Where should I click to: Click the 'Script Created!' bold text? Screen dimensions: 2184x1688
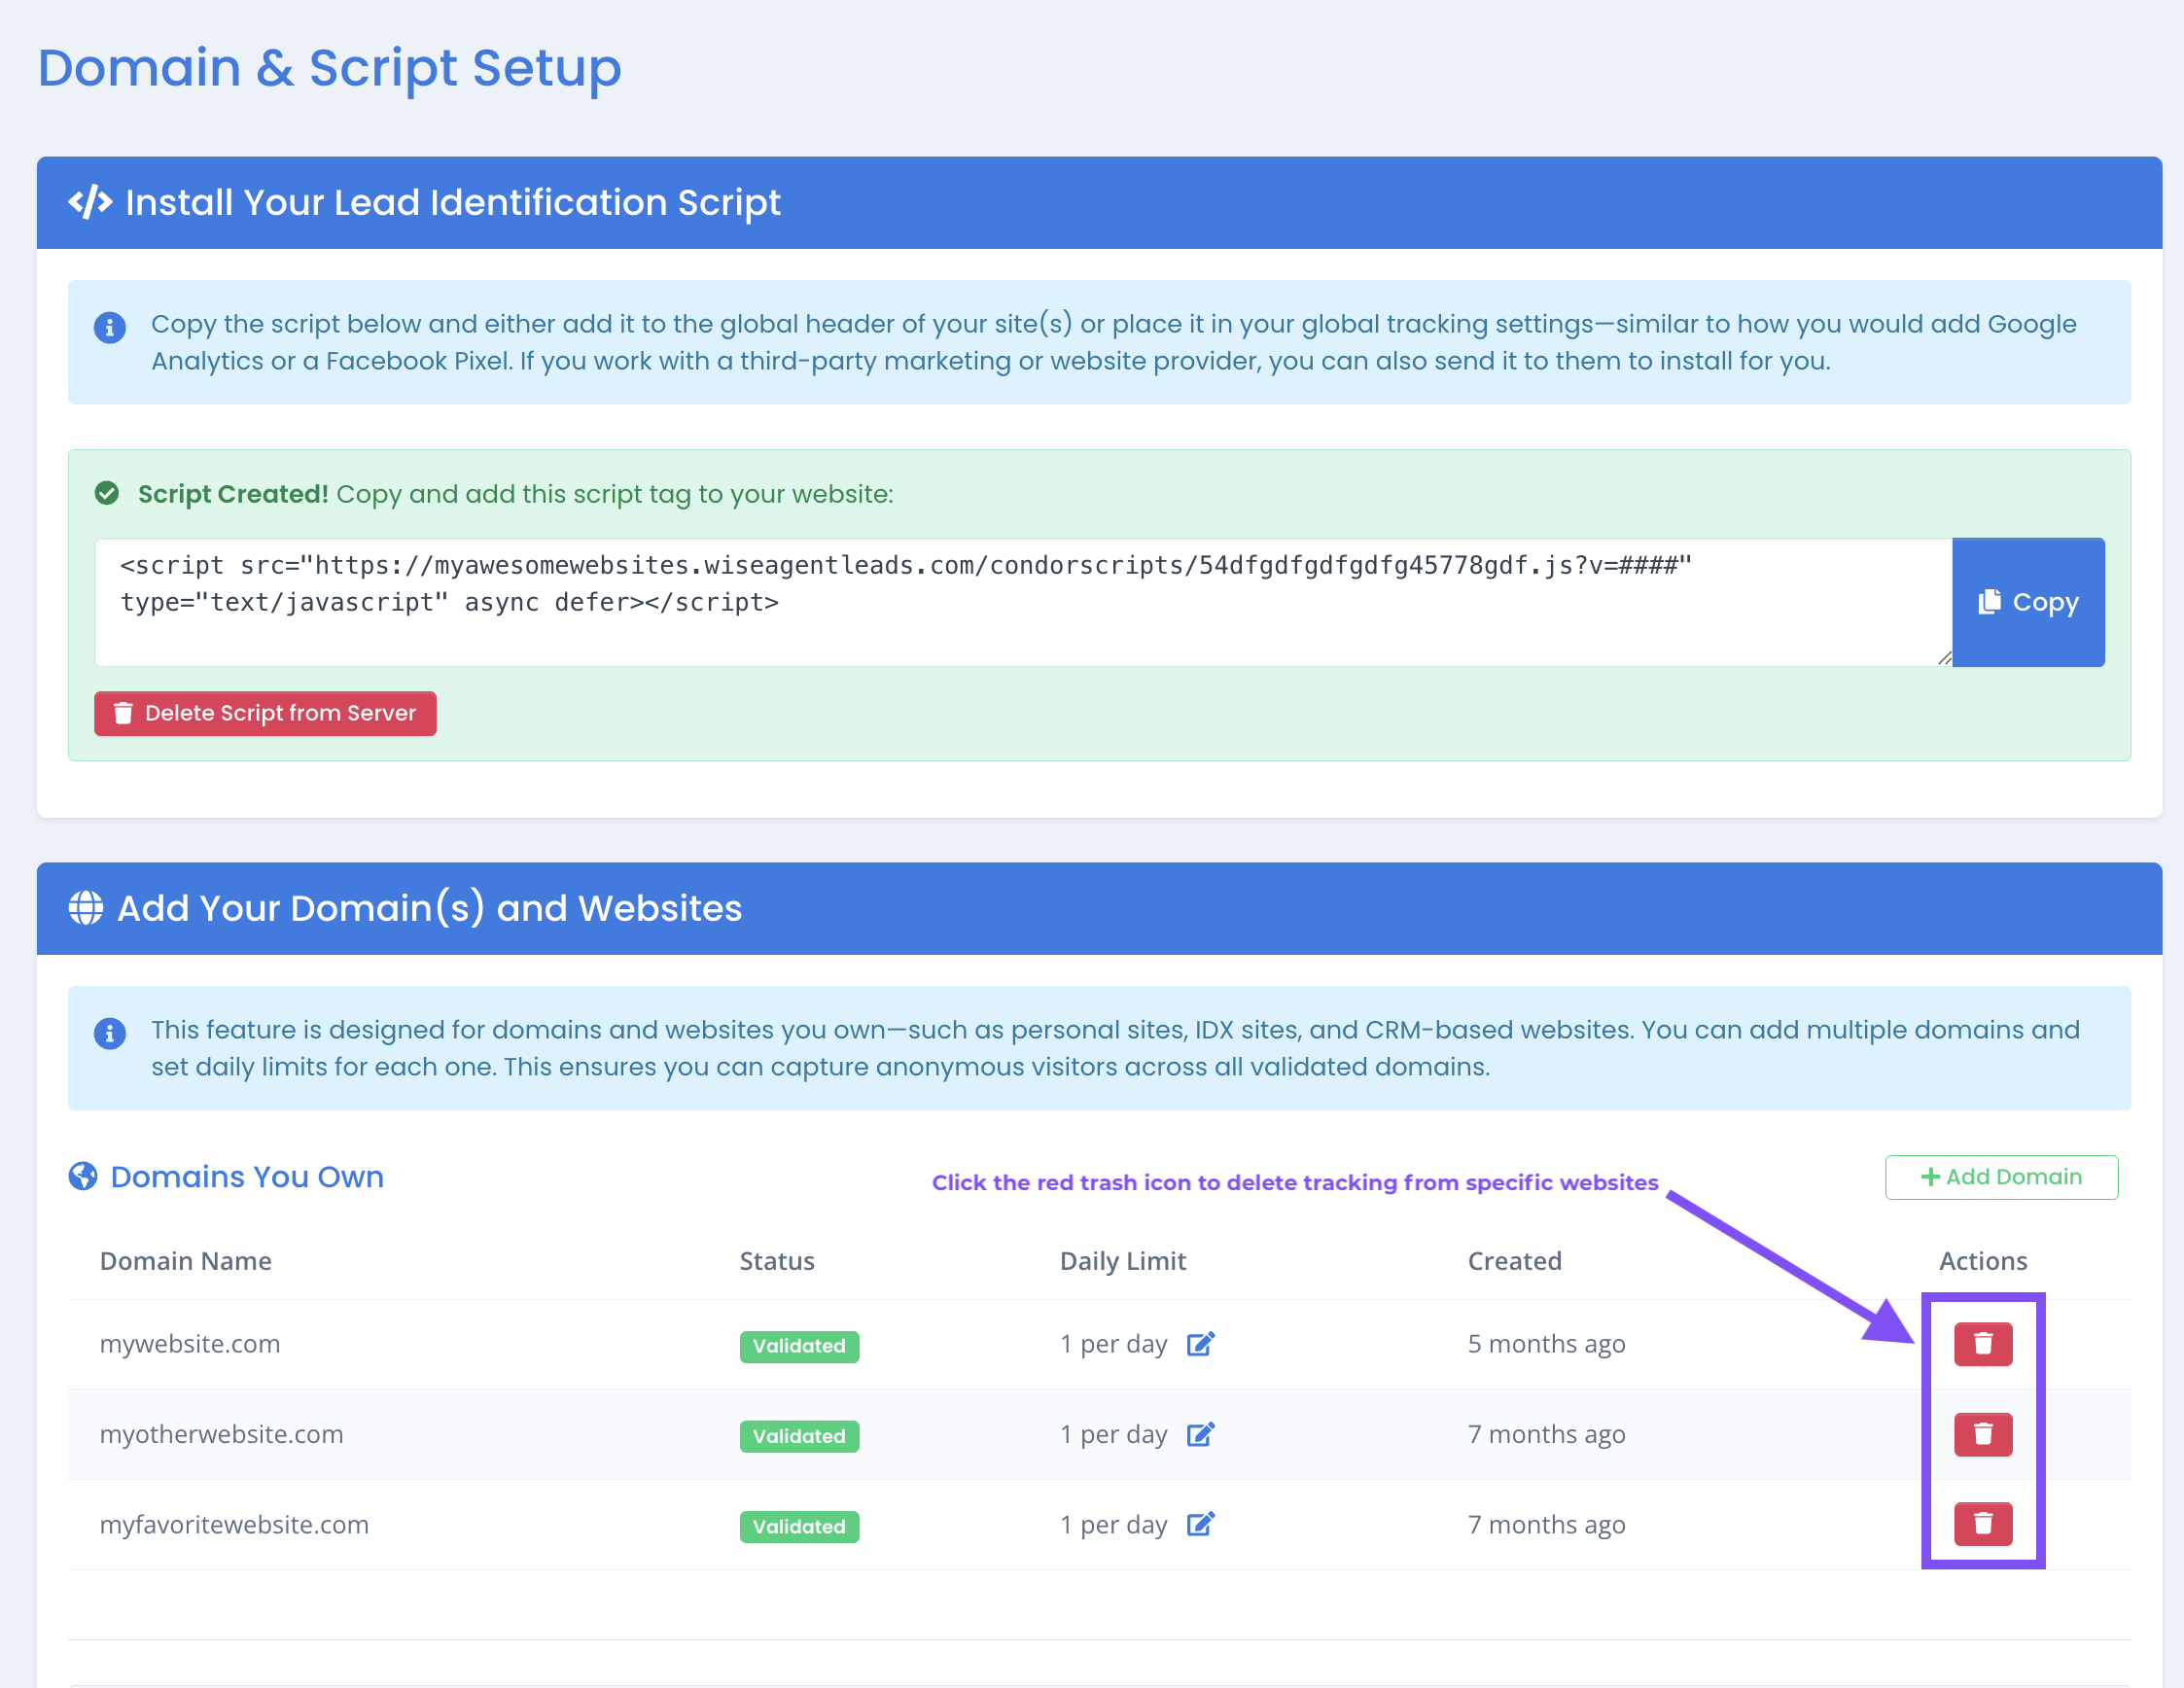(x=233, y=493)
